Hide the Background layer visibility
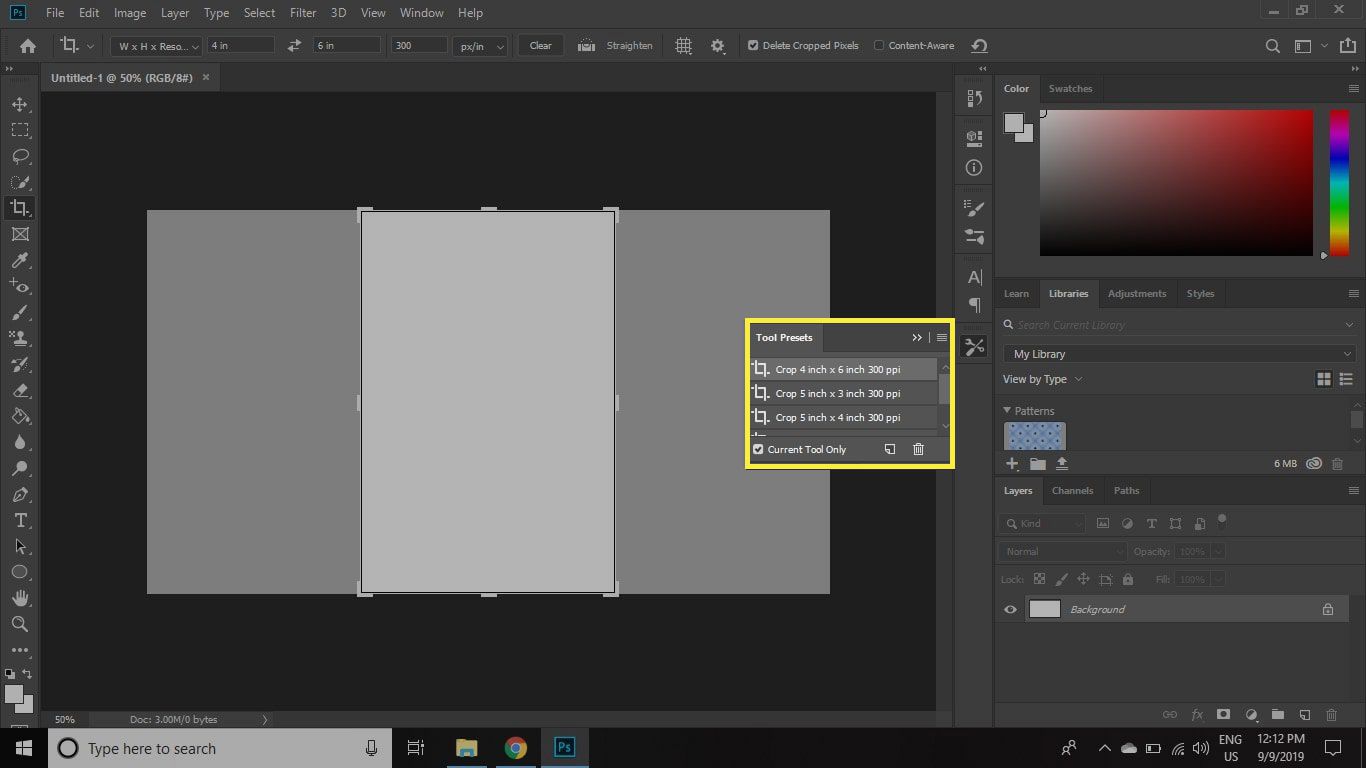Viewport: 1366px width, 768px height. pos(1010,609)
